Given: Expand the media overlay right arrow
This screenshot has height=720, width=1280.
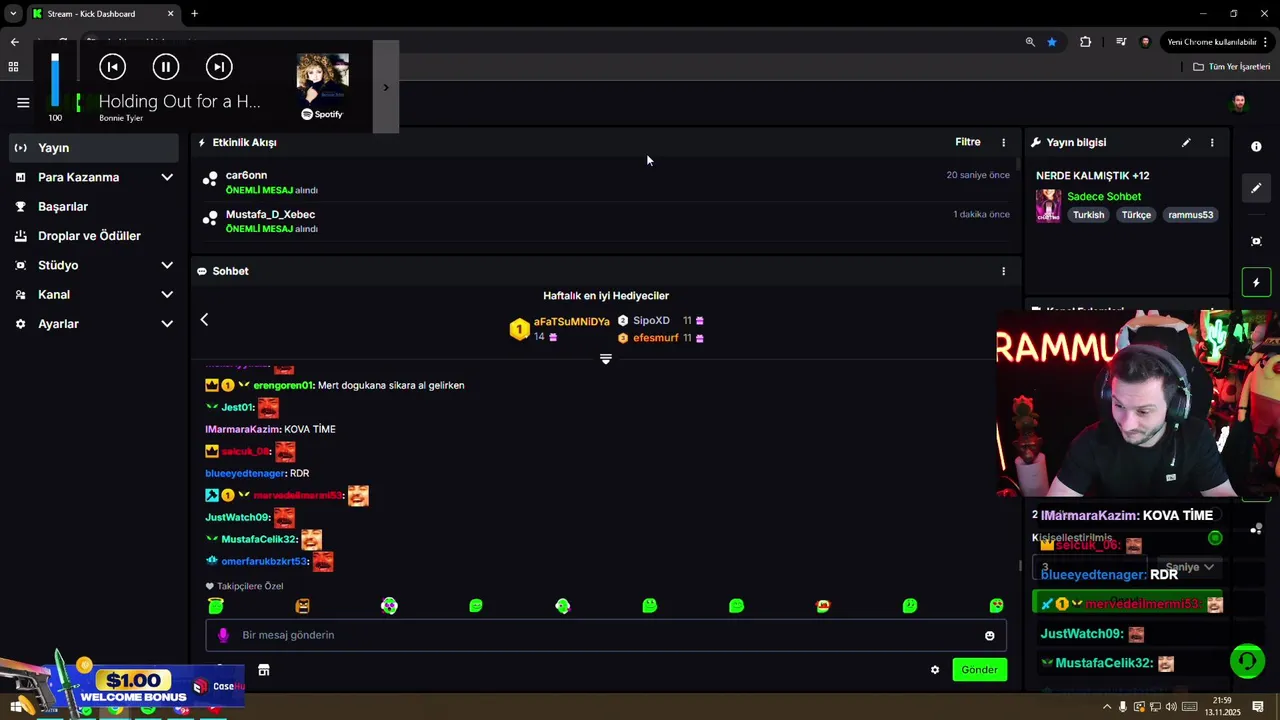Looking at the screenshot, I should (x=386, y=87).
